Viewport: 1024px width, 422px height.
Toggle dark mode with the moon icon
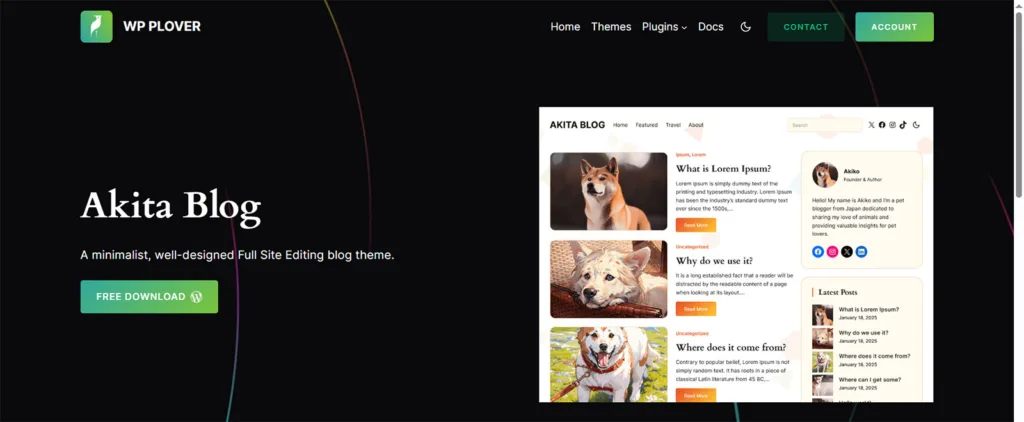pos(745,27)
